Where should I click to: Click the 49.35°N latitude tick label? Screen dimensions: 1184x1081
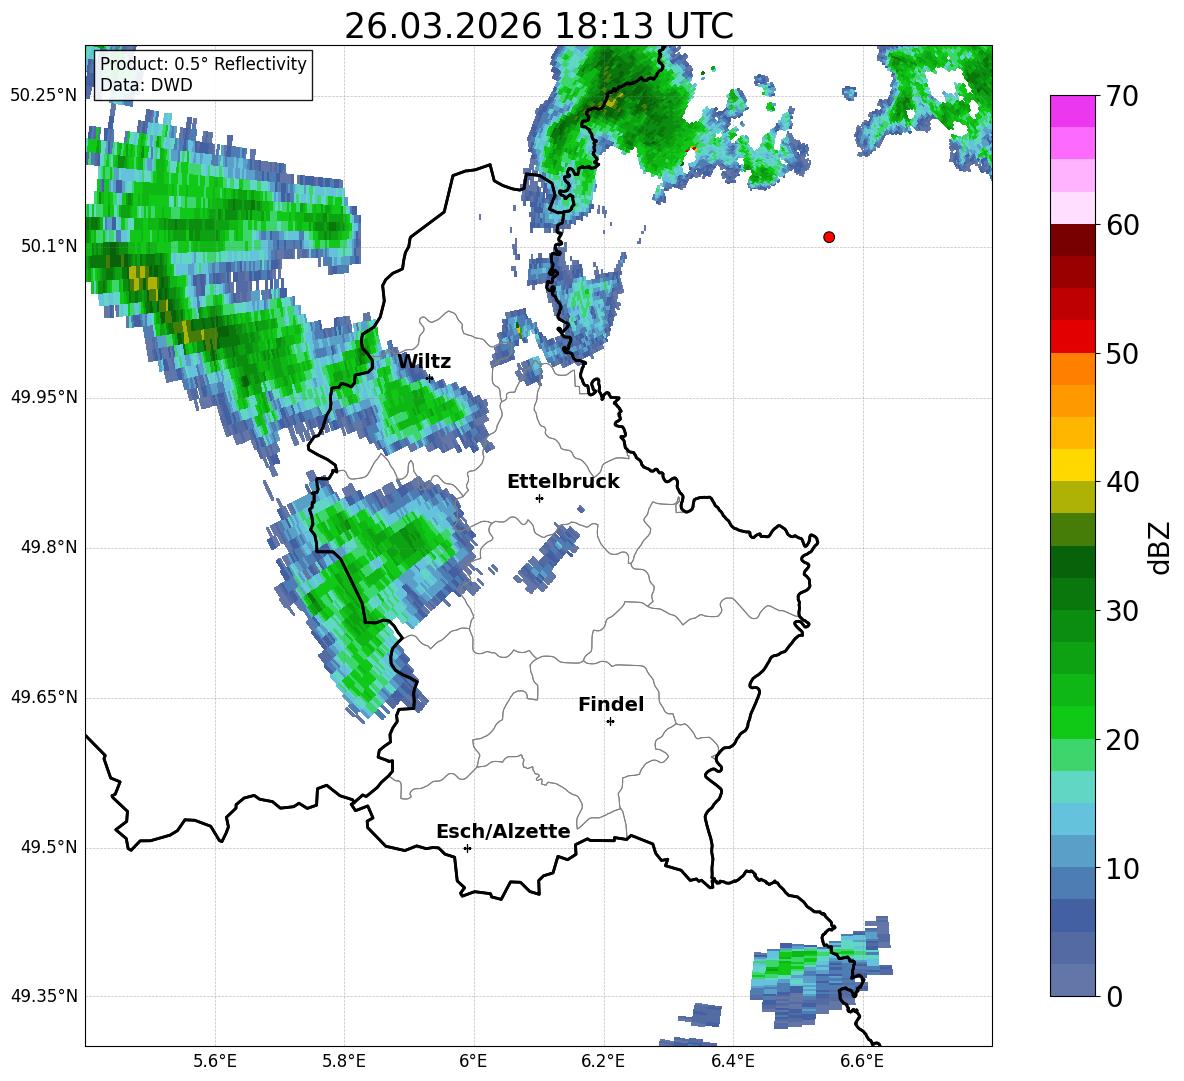[x=44, y=996]
